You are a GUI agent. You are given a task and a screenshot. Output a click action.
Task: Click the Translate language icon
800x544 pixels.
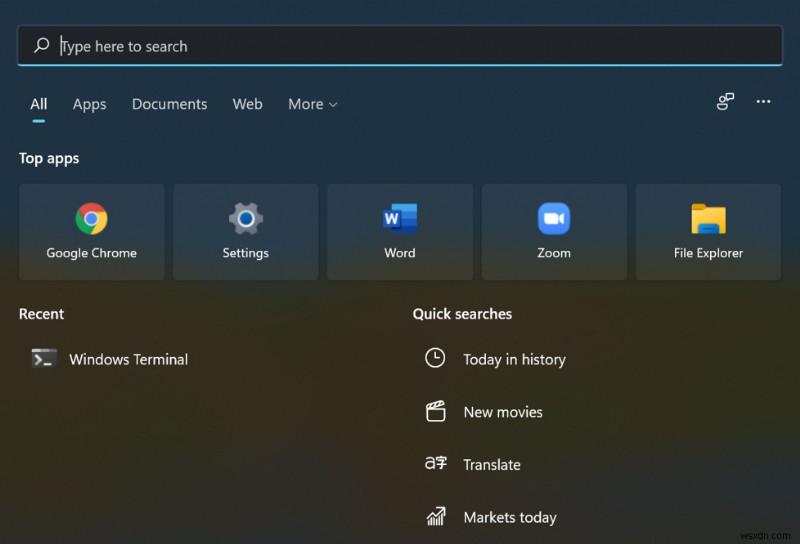[x=436, y=463]
